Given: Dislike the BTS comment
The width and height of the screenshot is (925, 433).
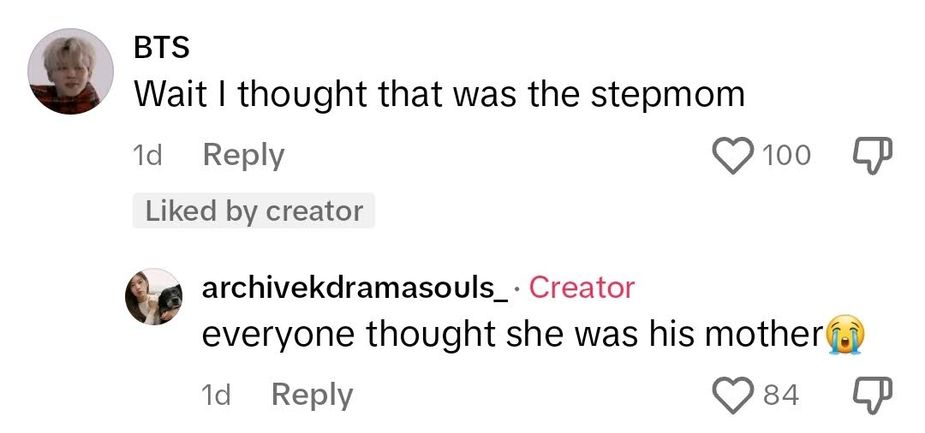Looking at the screenshot, I should pos(869,155).
